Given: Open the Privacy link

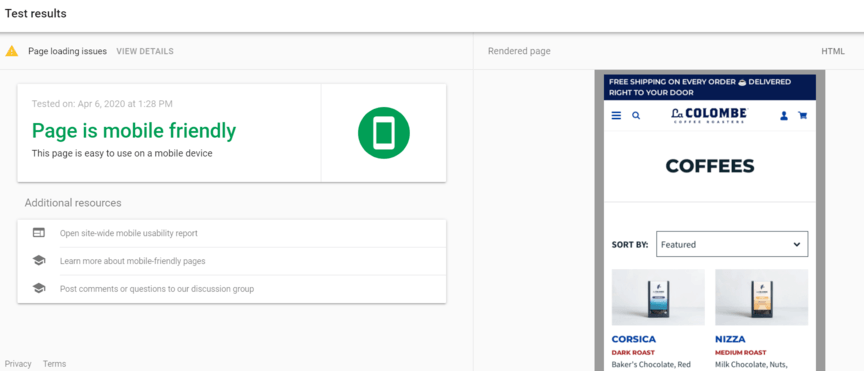Looking at the screenshot, I should (18, 364).
